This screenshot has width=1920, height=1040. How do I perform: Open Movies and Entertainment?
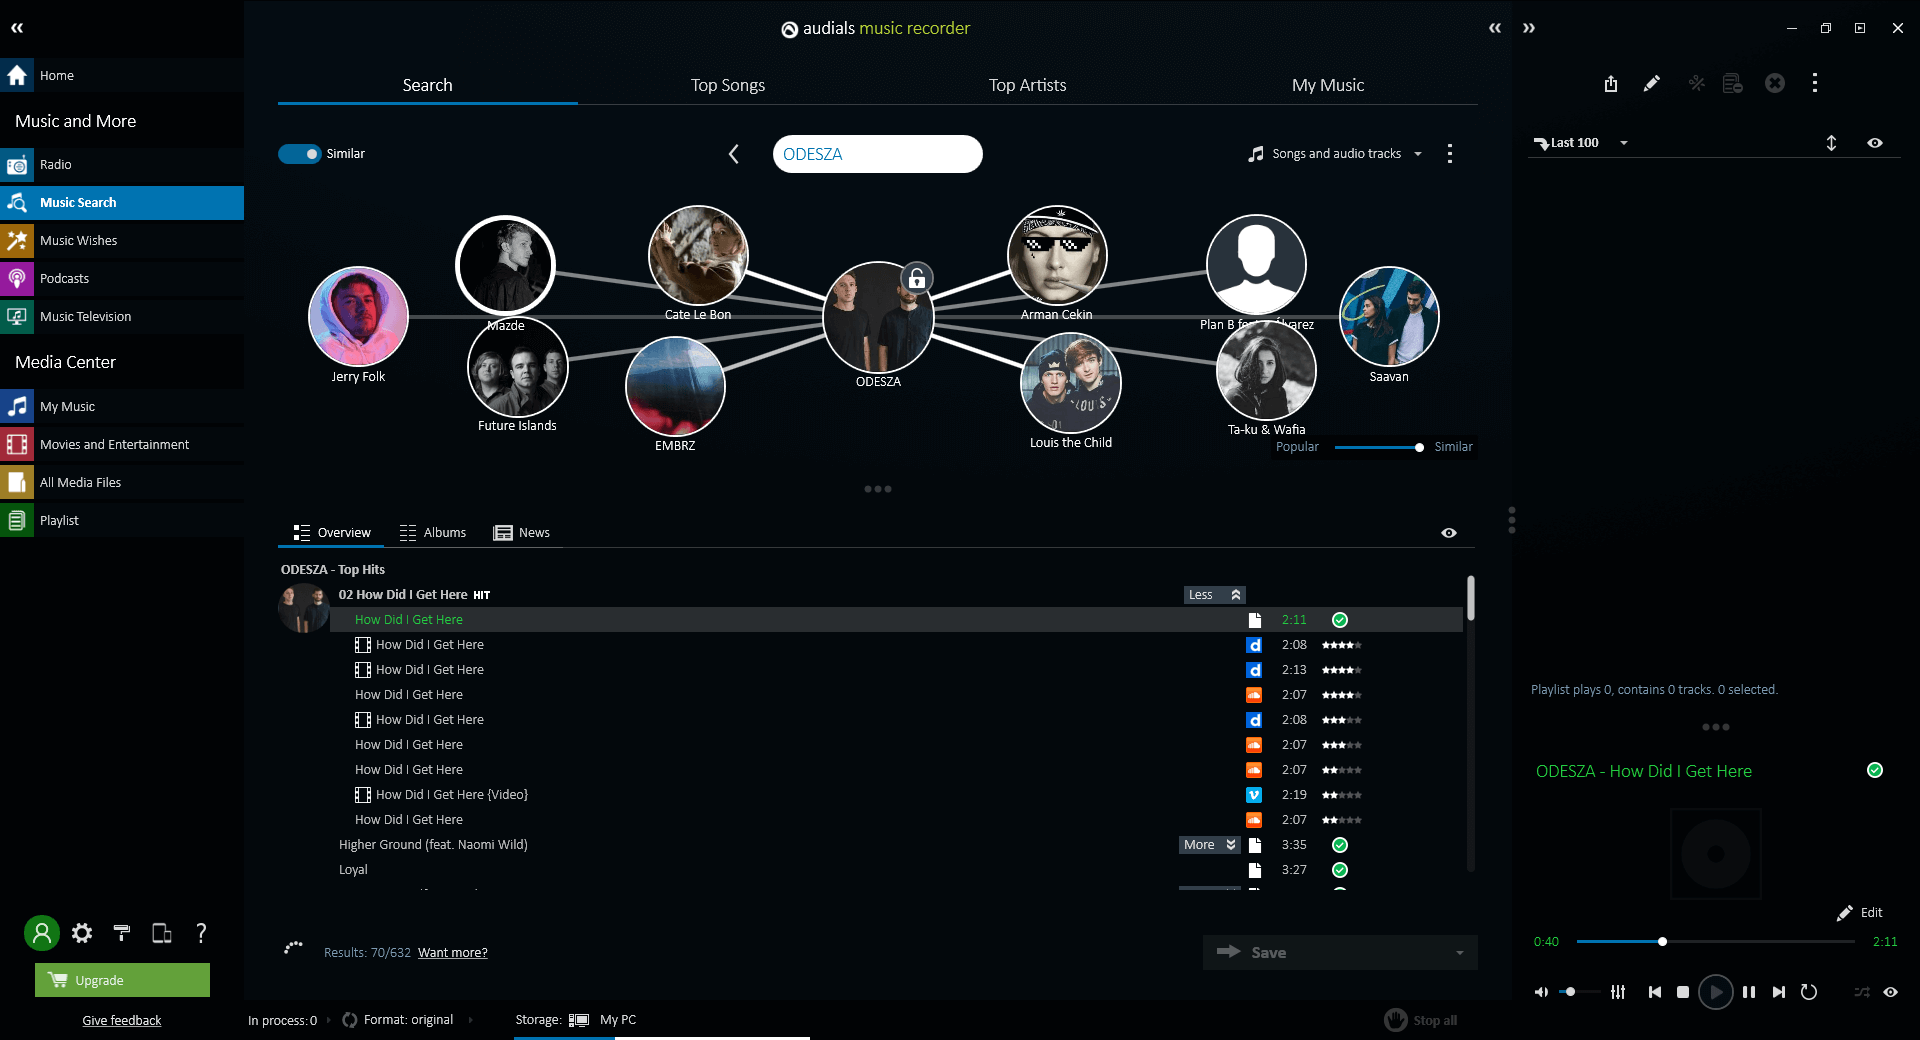coord(122,444)
